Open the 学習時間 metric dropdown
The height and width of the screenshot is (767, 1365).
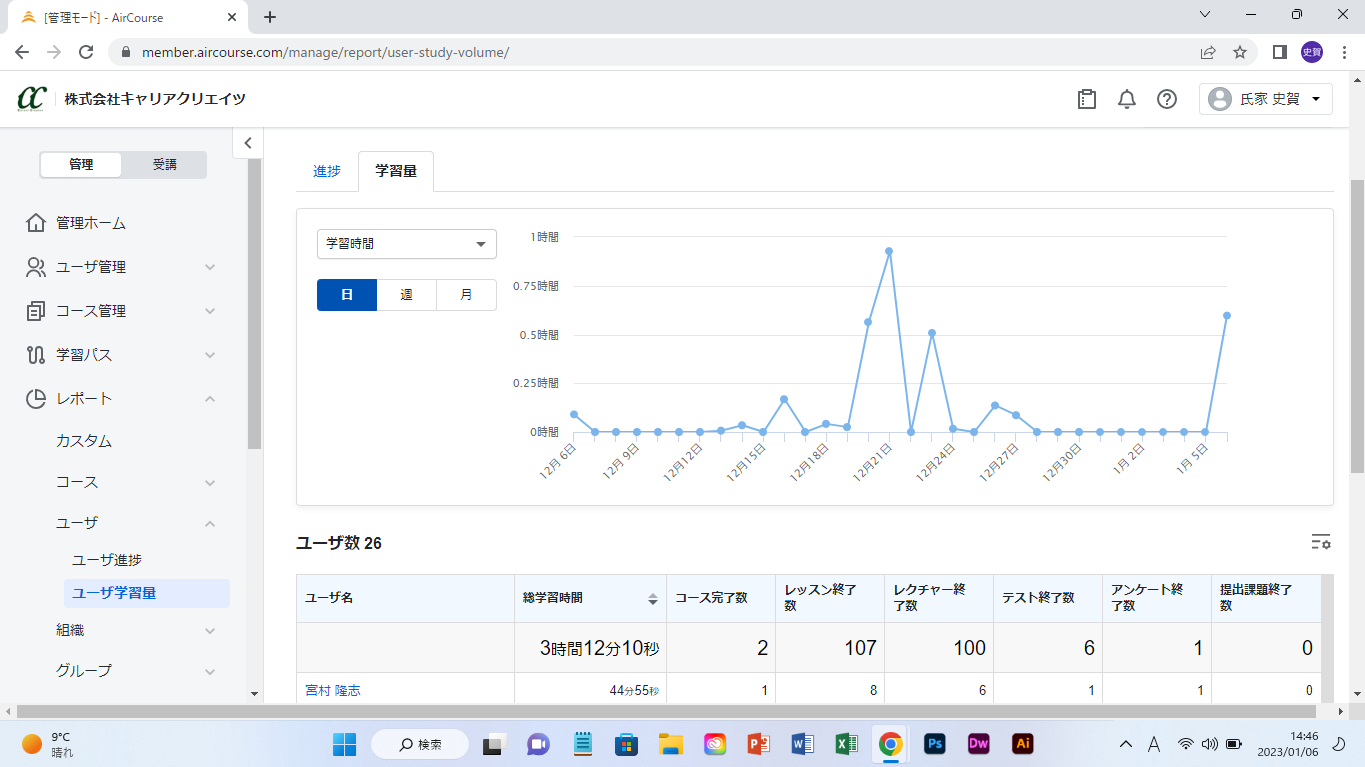[407, 244]
